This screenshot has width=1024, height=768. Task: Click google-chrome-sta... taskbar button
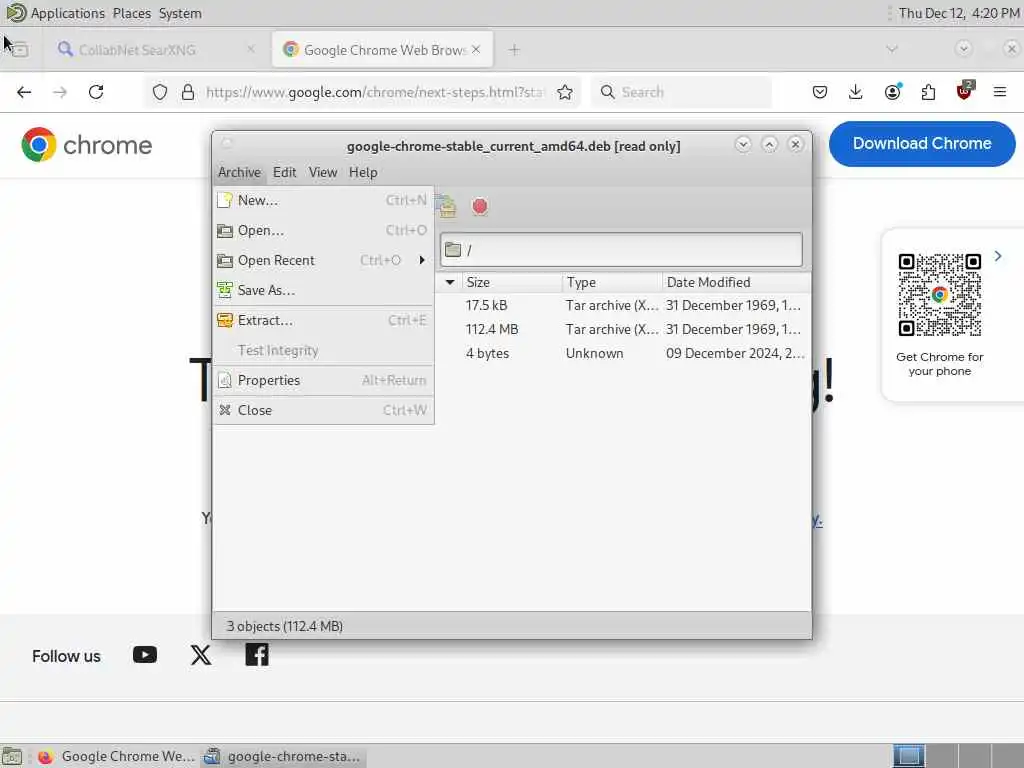[282, 756]
